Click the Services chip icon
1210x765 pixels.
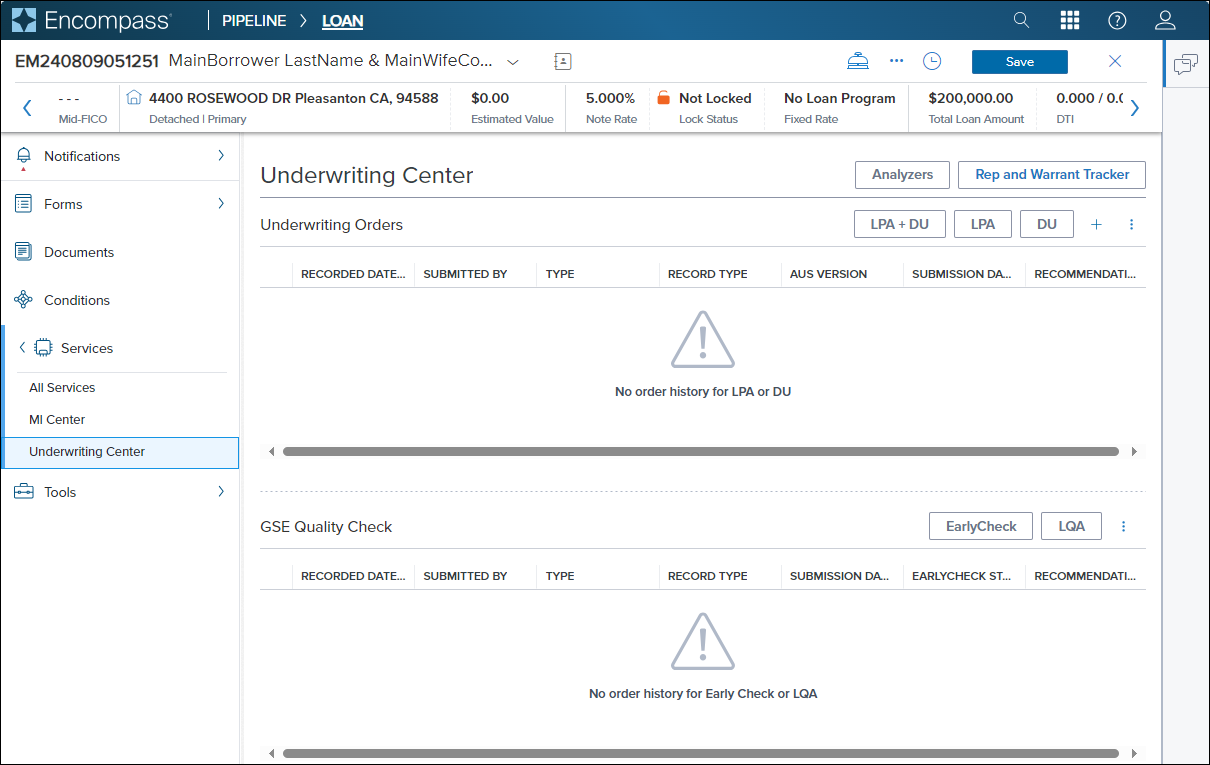click(43, 348)
